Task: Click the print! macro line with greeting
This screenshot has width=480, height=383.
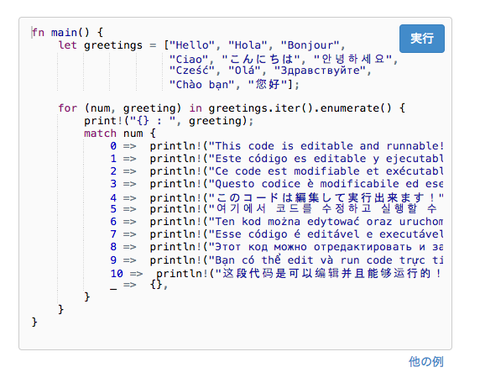Action: (168, 121)
